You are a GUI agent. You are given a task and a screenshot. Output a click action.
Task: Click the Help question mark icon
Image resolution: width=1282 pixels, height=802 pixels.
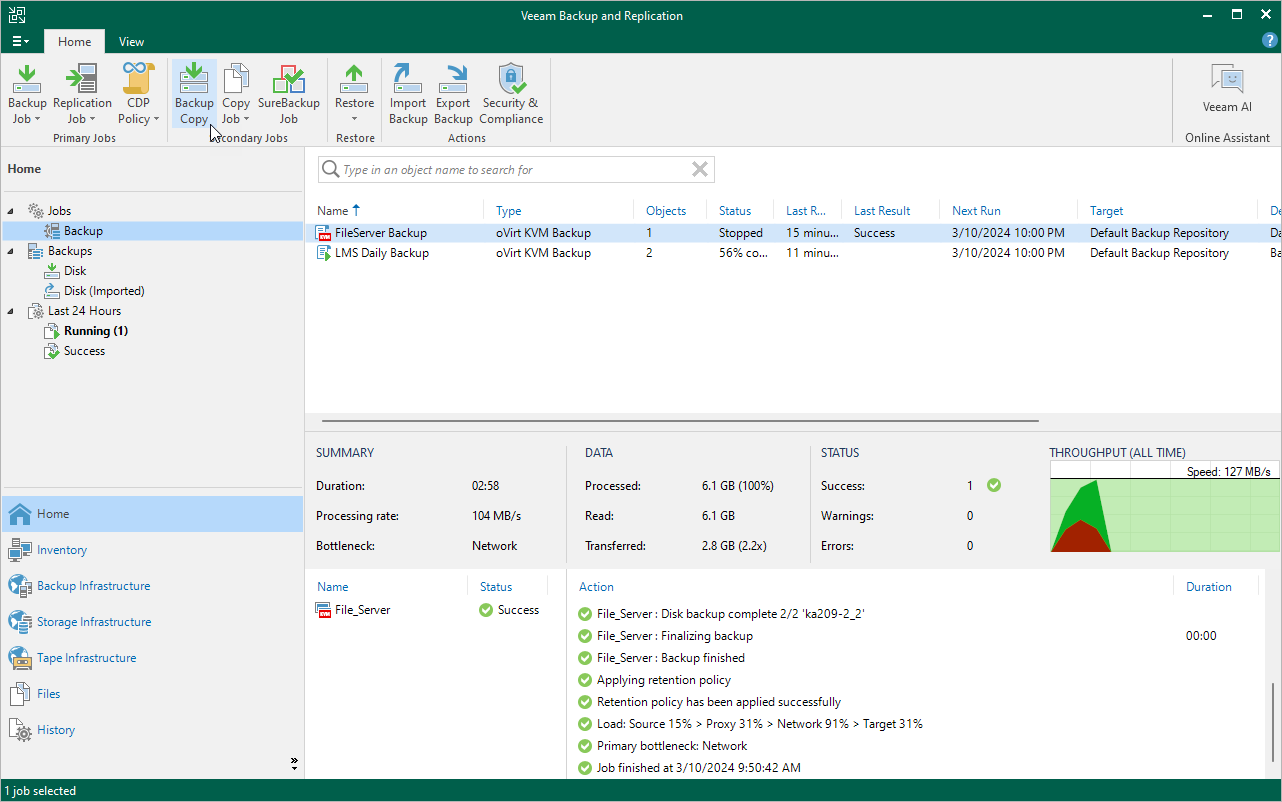pos(1269,41)
